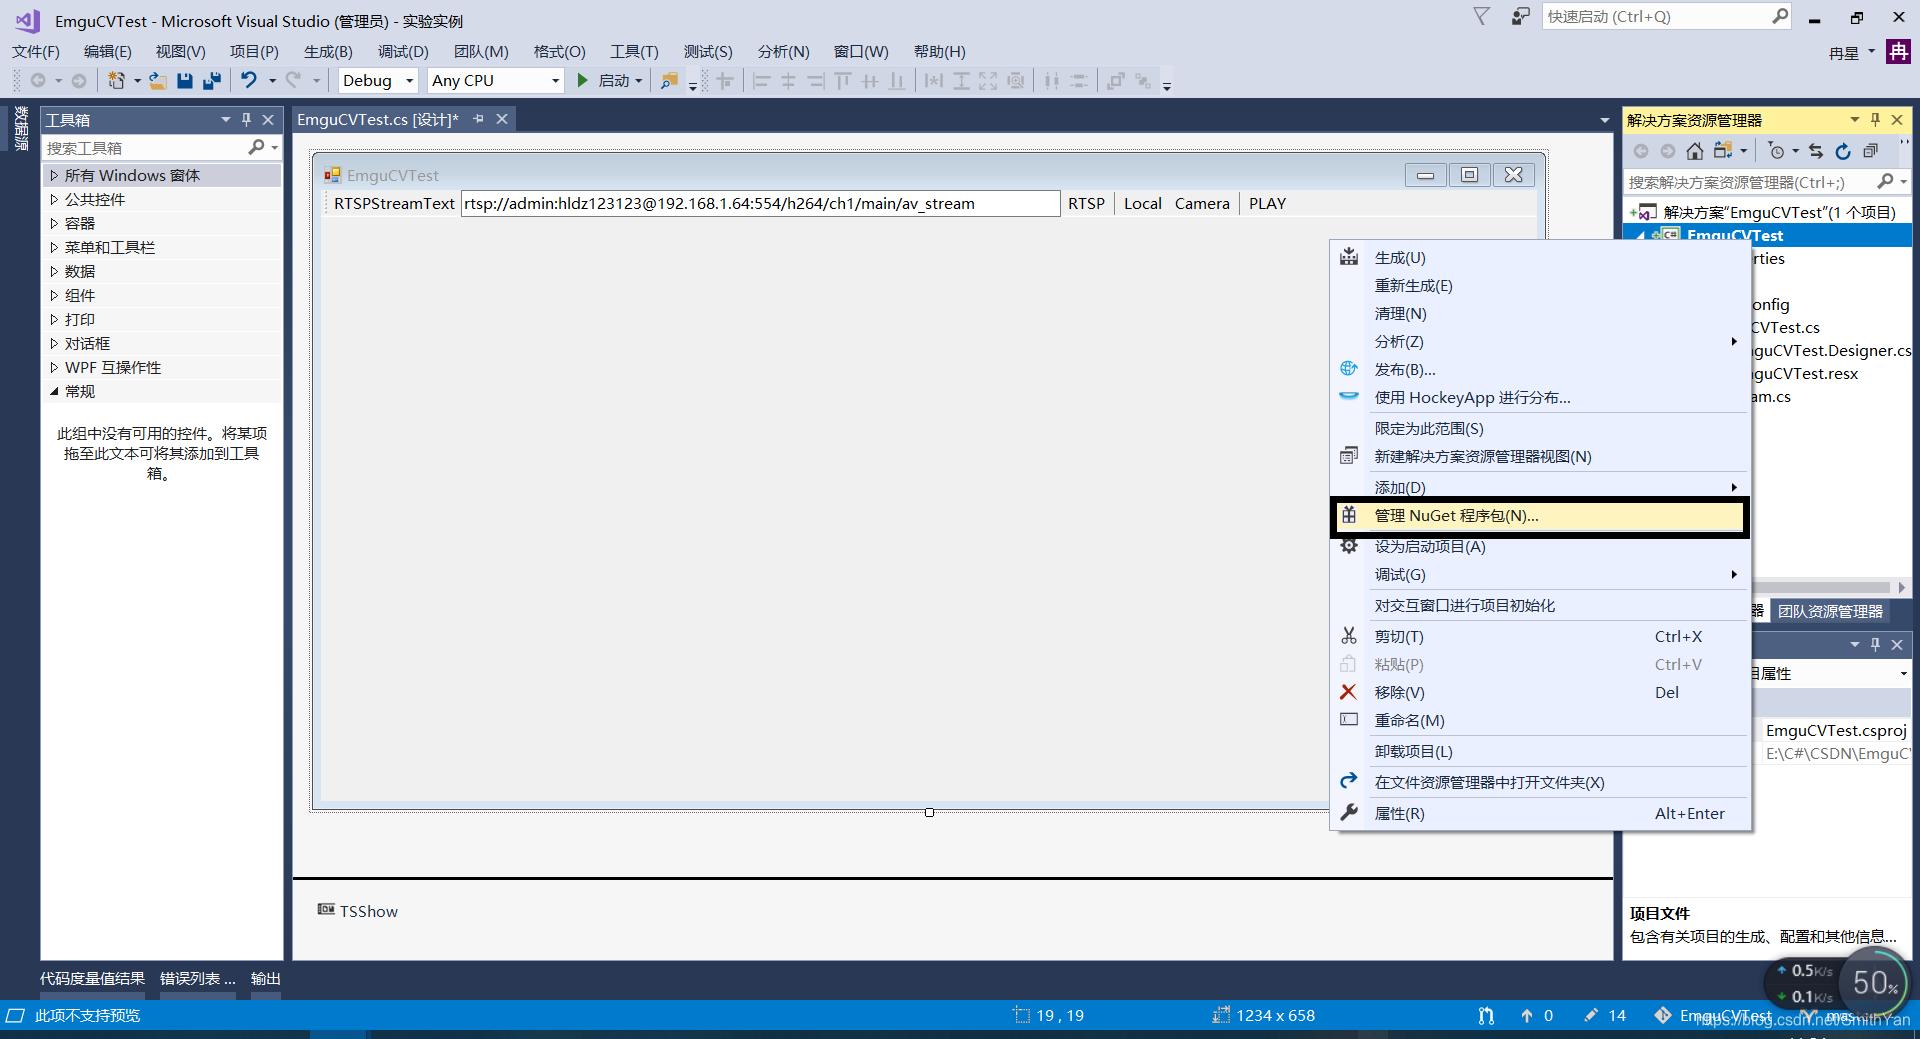
Task: Click the green Start debugging arrow
Action: [x=582, y=80]
